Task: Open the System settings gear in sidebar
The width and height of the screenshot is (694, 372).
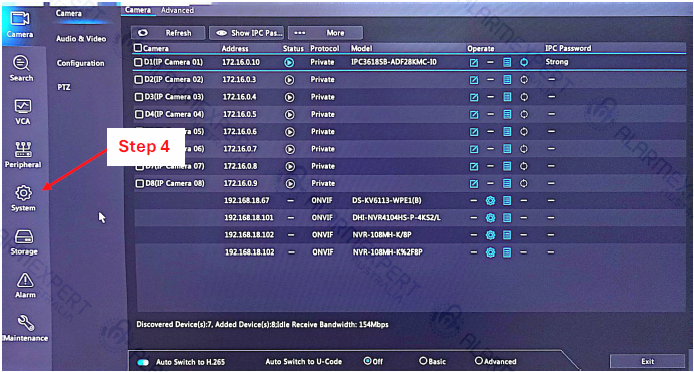Action: pos(23,193)
